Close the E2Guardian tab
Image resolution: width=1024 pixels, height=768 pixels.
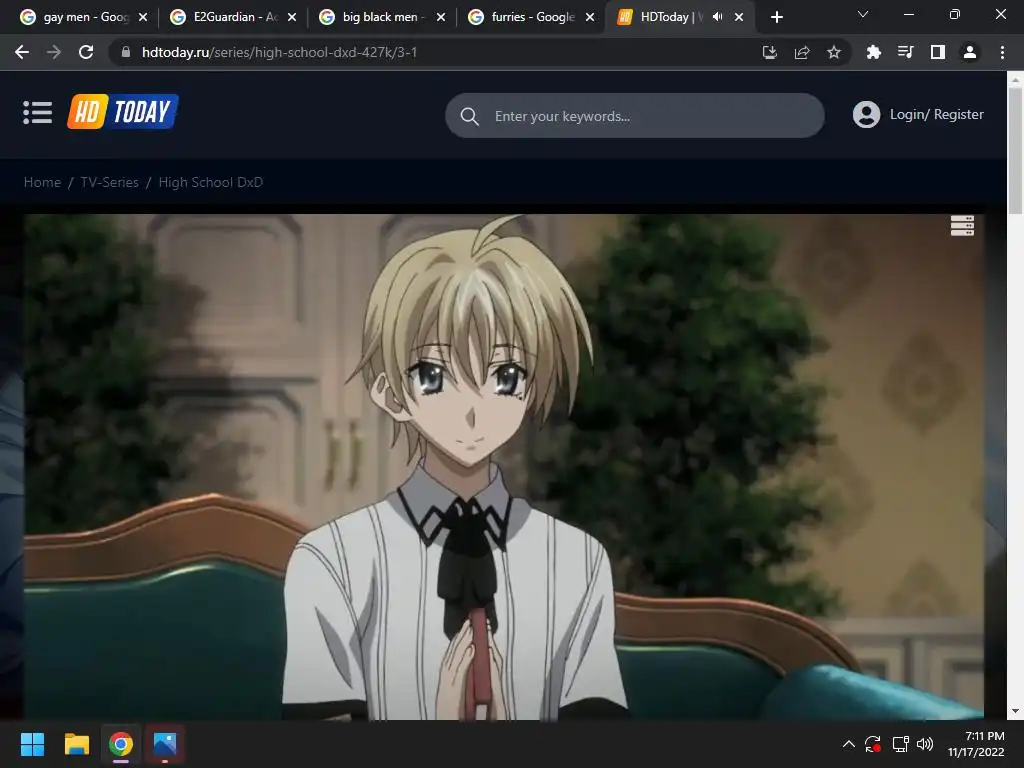coord(292,17)
